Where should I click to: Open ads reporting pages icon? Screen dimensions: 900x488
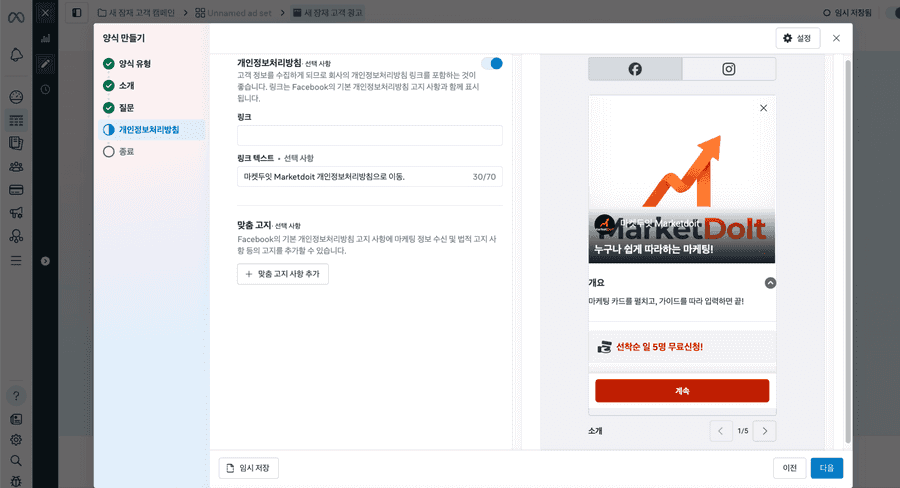(16, 144)
